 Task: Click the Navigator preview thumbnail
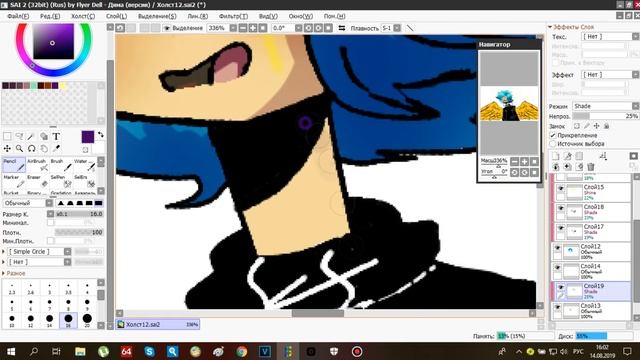coord(509,104)
